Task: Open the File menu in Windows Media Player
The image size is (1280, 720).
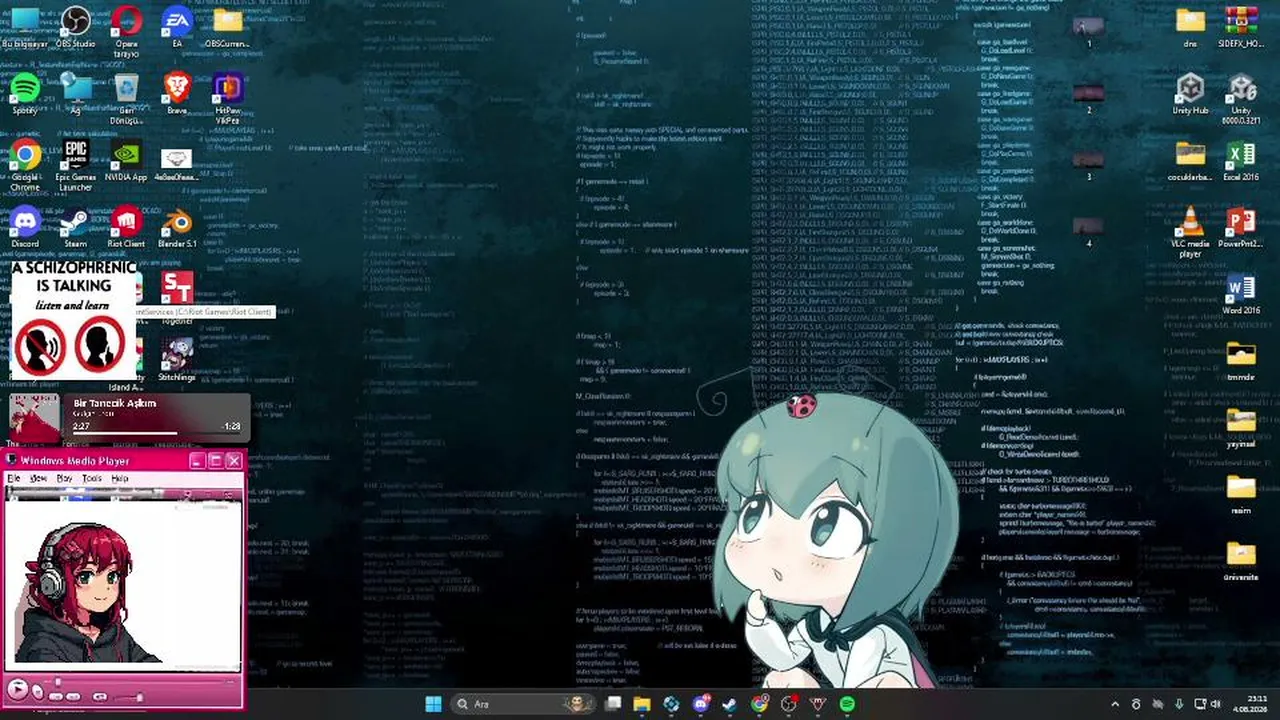Action: click(14, 479)
